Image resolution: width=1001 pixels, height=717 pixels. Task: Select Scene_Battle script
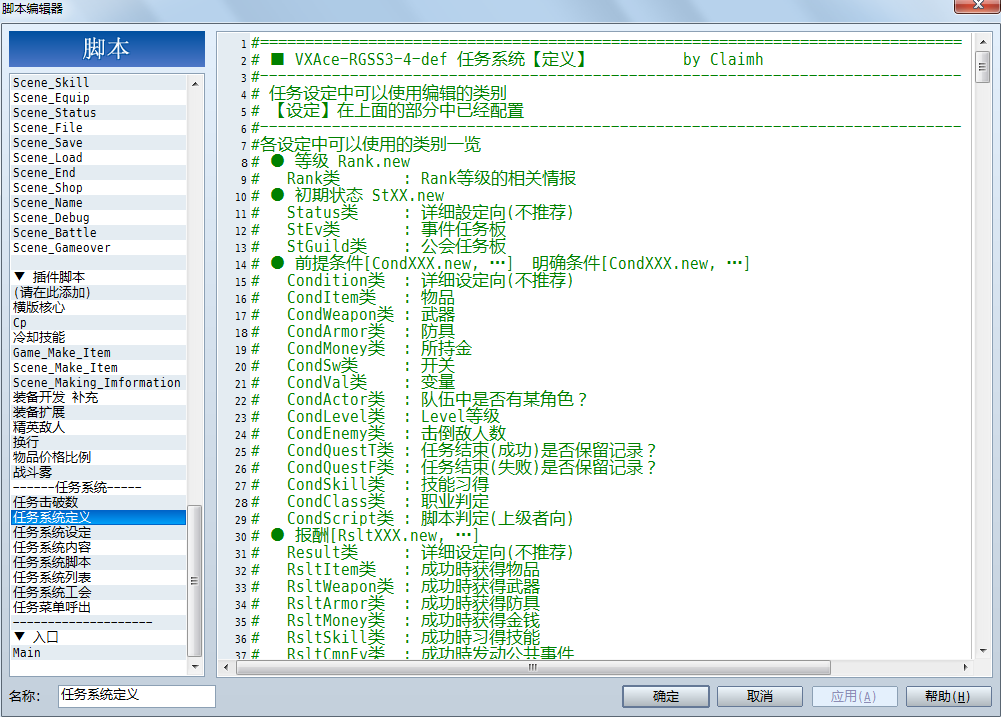pos(99,232)
